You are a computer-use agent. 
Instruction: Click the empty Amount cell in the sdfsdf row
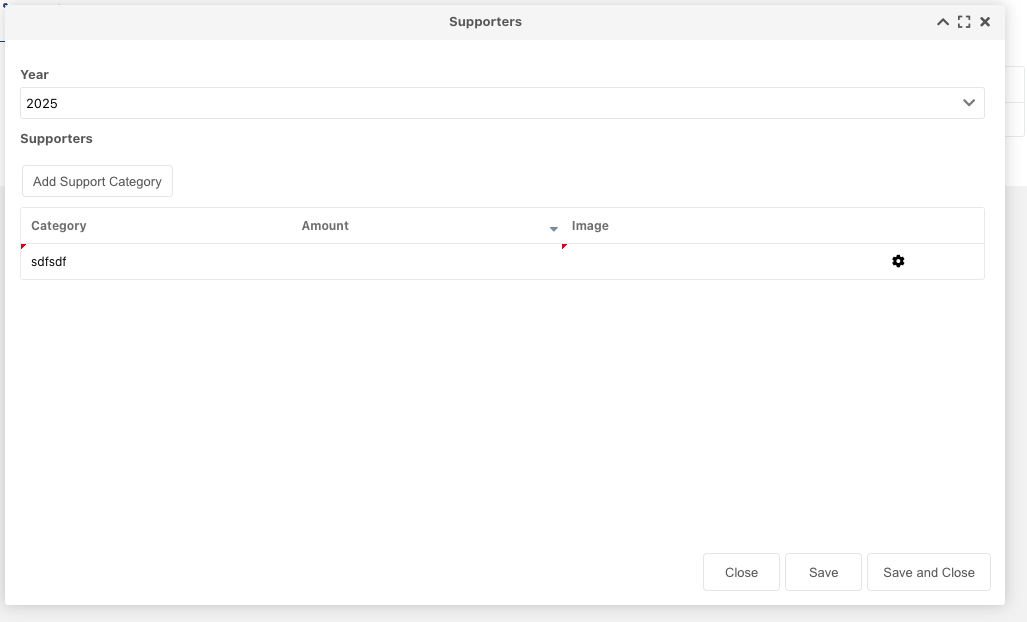pos(425,262)
